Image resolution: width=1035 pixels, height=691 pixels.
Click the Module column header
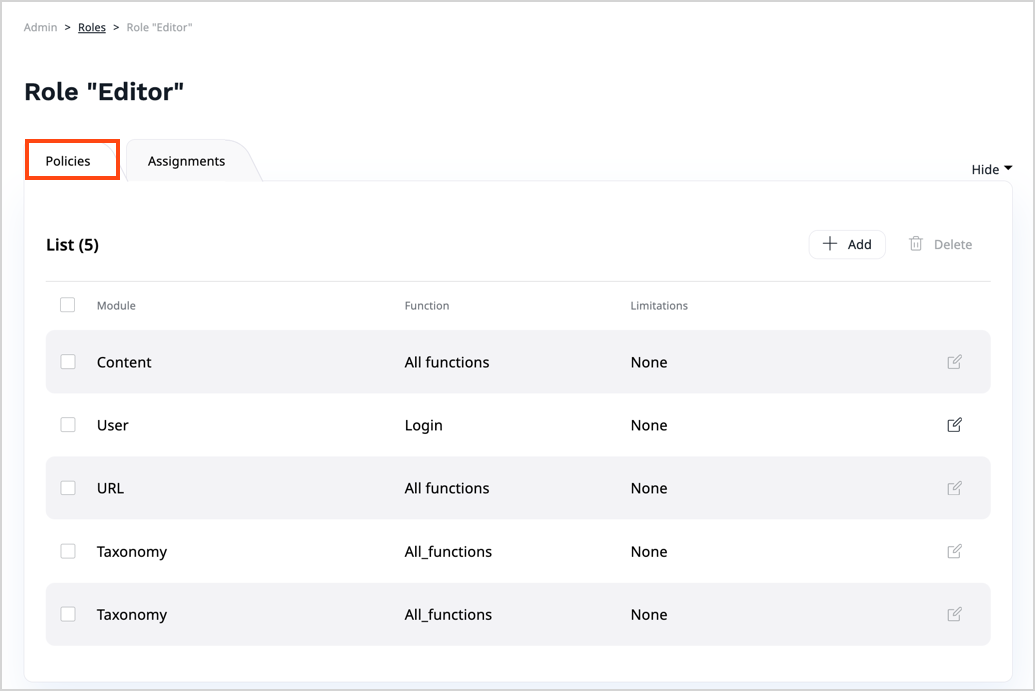point(116,306)
